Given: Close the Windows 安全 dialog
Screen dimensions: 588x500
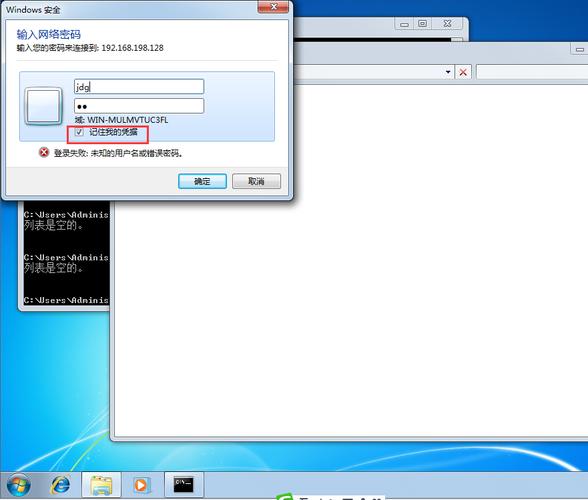Looking at the screenshot, I should 274,7.
